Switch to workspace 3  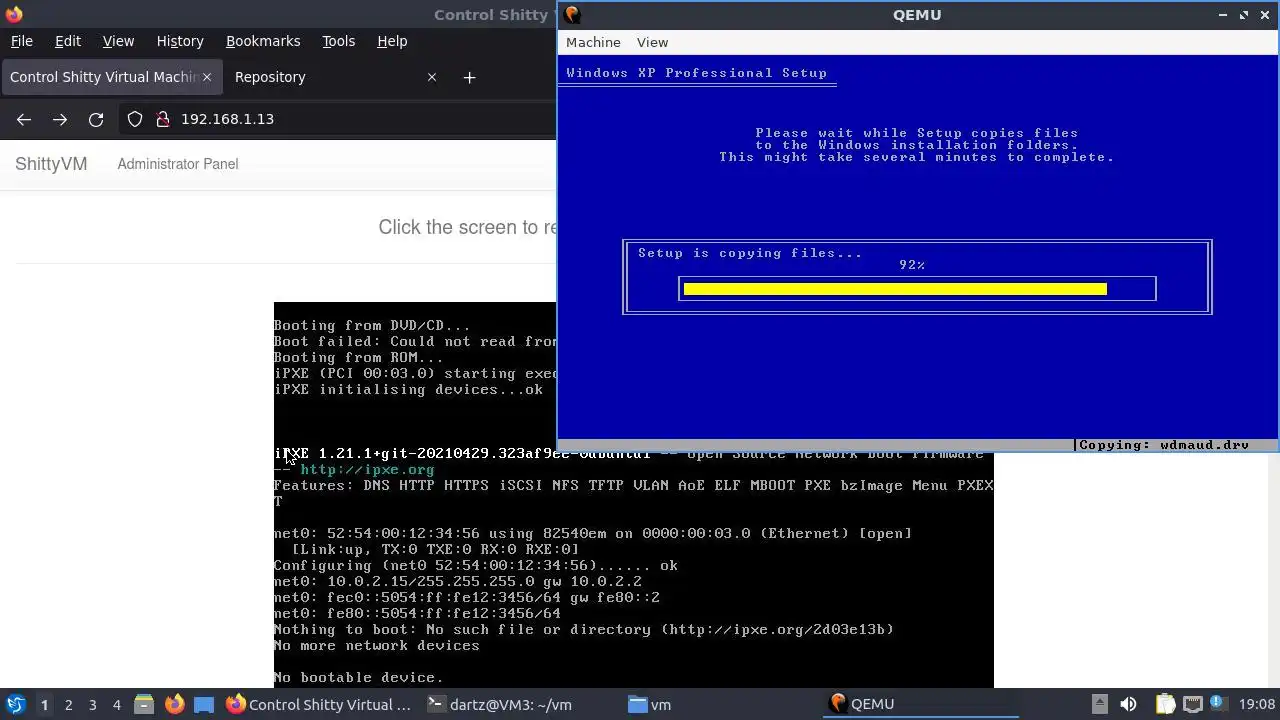(92, 705)
